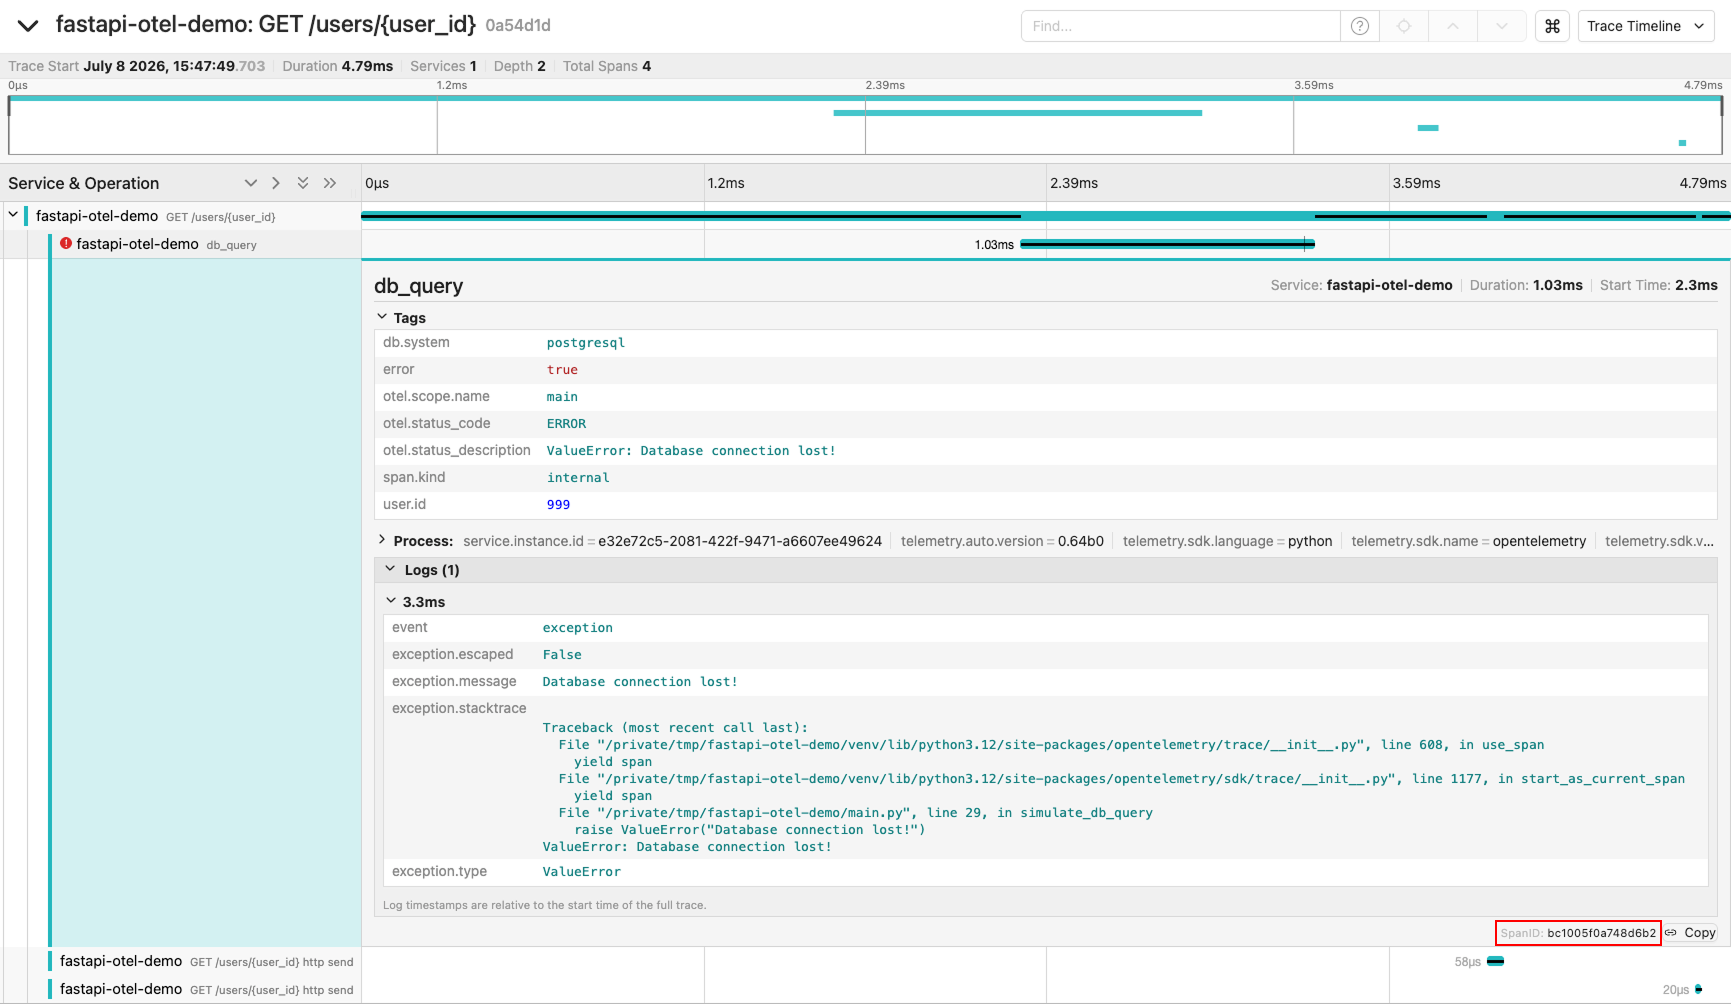Click the exception.type ValueError value

click(x=582, y=872)
